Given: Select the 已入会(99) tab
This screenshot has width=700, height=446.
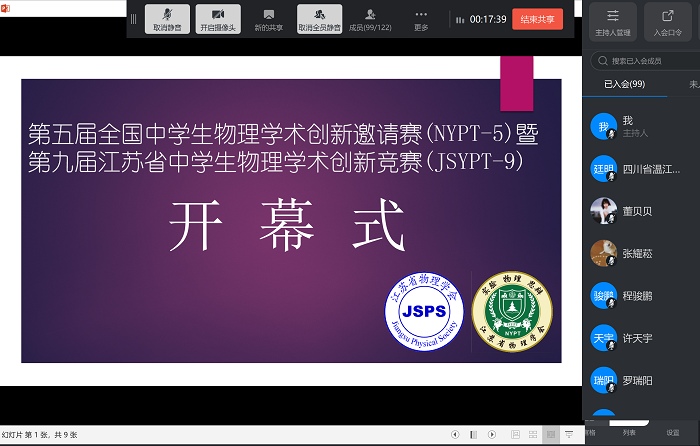Looking at the screenshot, I should point(624,84).
